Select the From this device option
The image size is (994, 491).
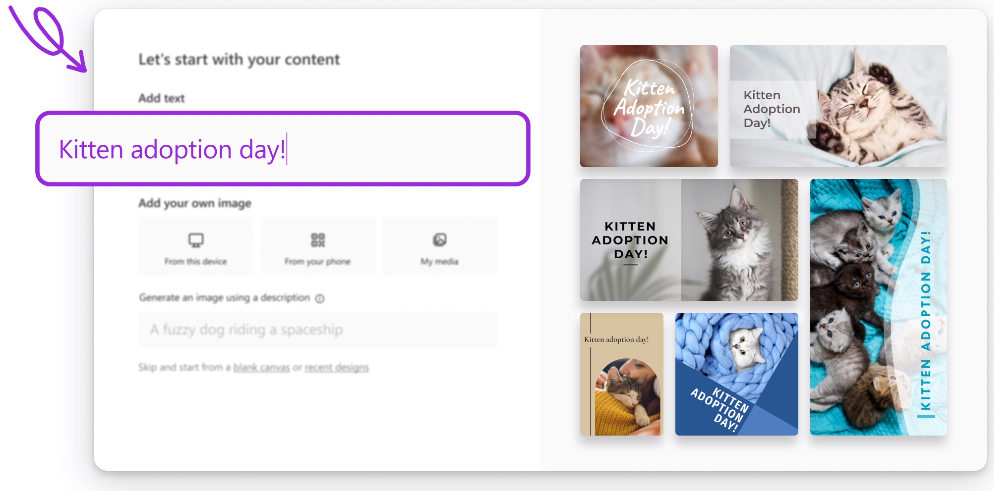[x=196, y=246]
